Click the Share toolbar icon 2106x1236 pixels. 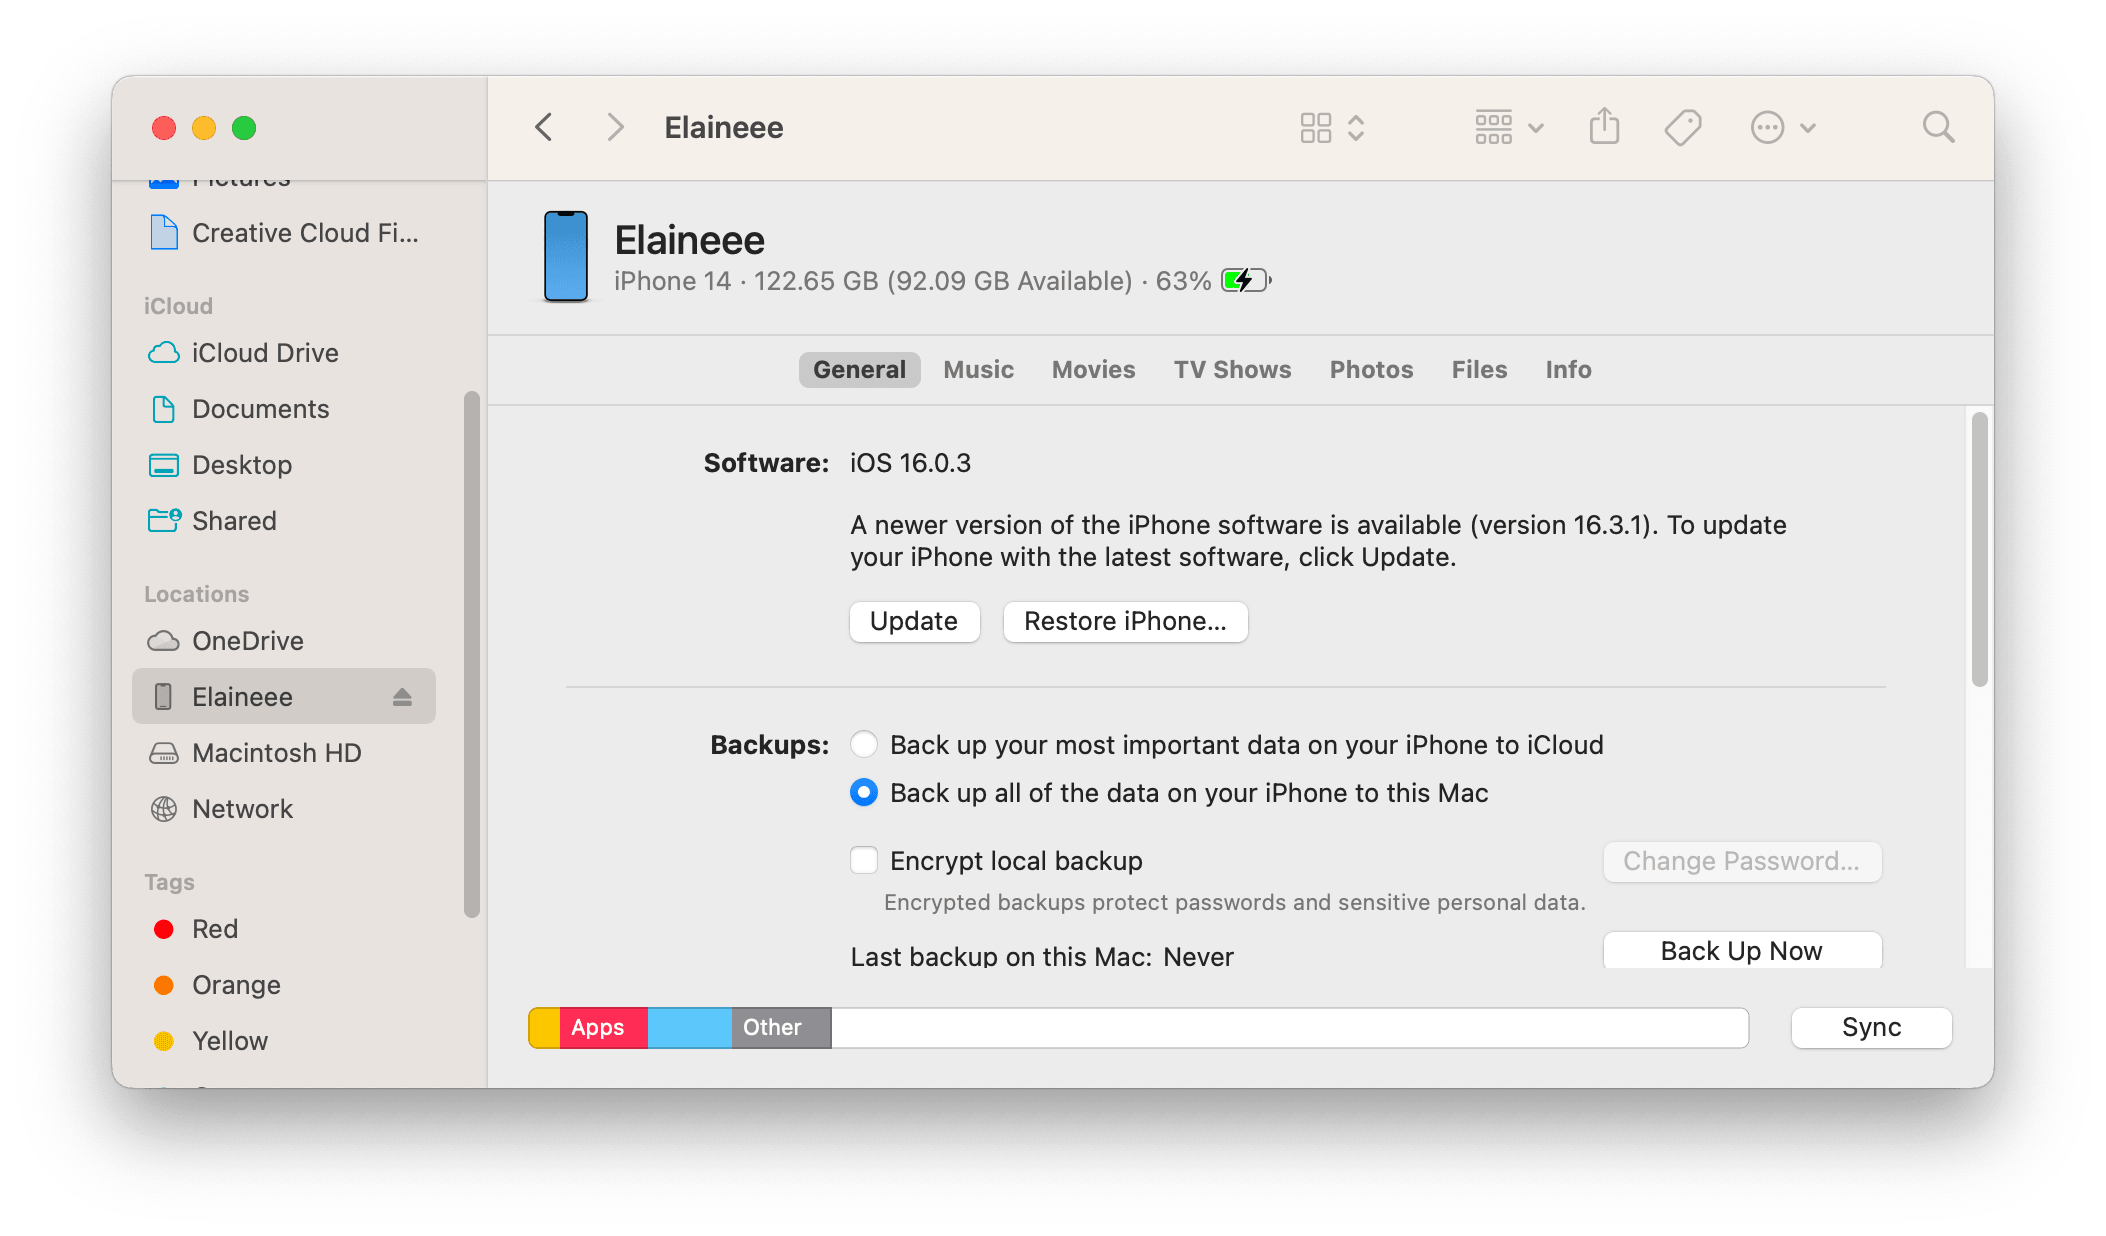coord(1604,127)
